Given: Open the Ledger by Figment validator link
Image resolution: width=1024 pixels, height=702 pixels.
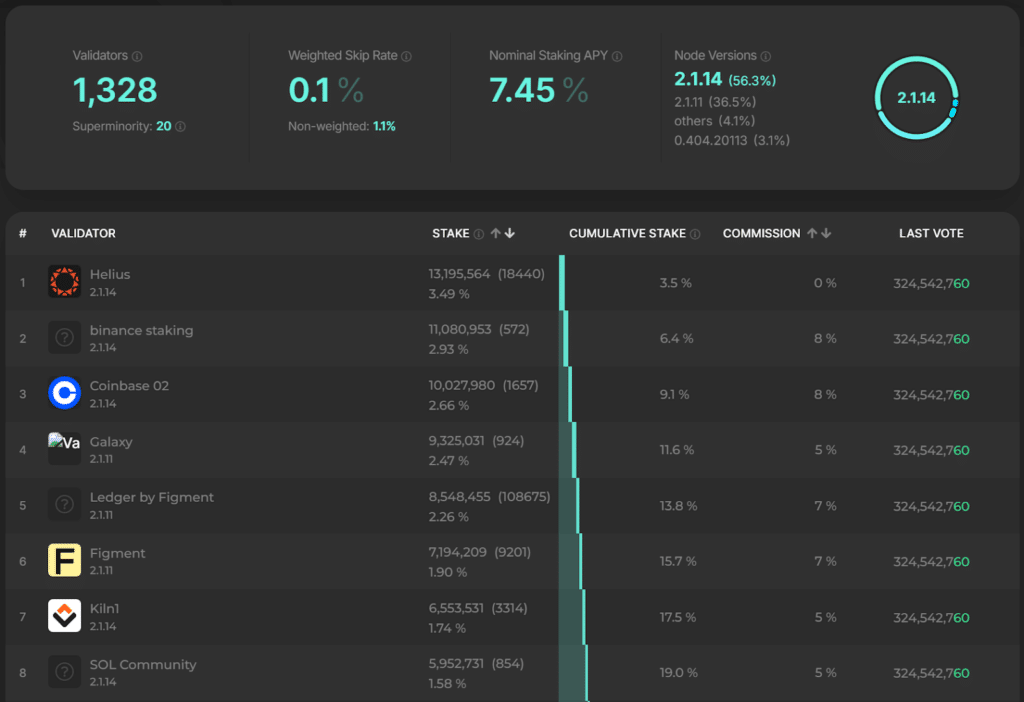Looking at the screenshot, I should coord(152,498).
